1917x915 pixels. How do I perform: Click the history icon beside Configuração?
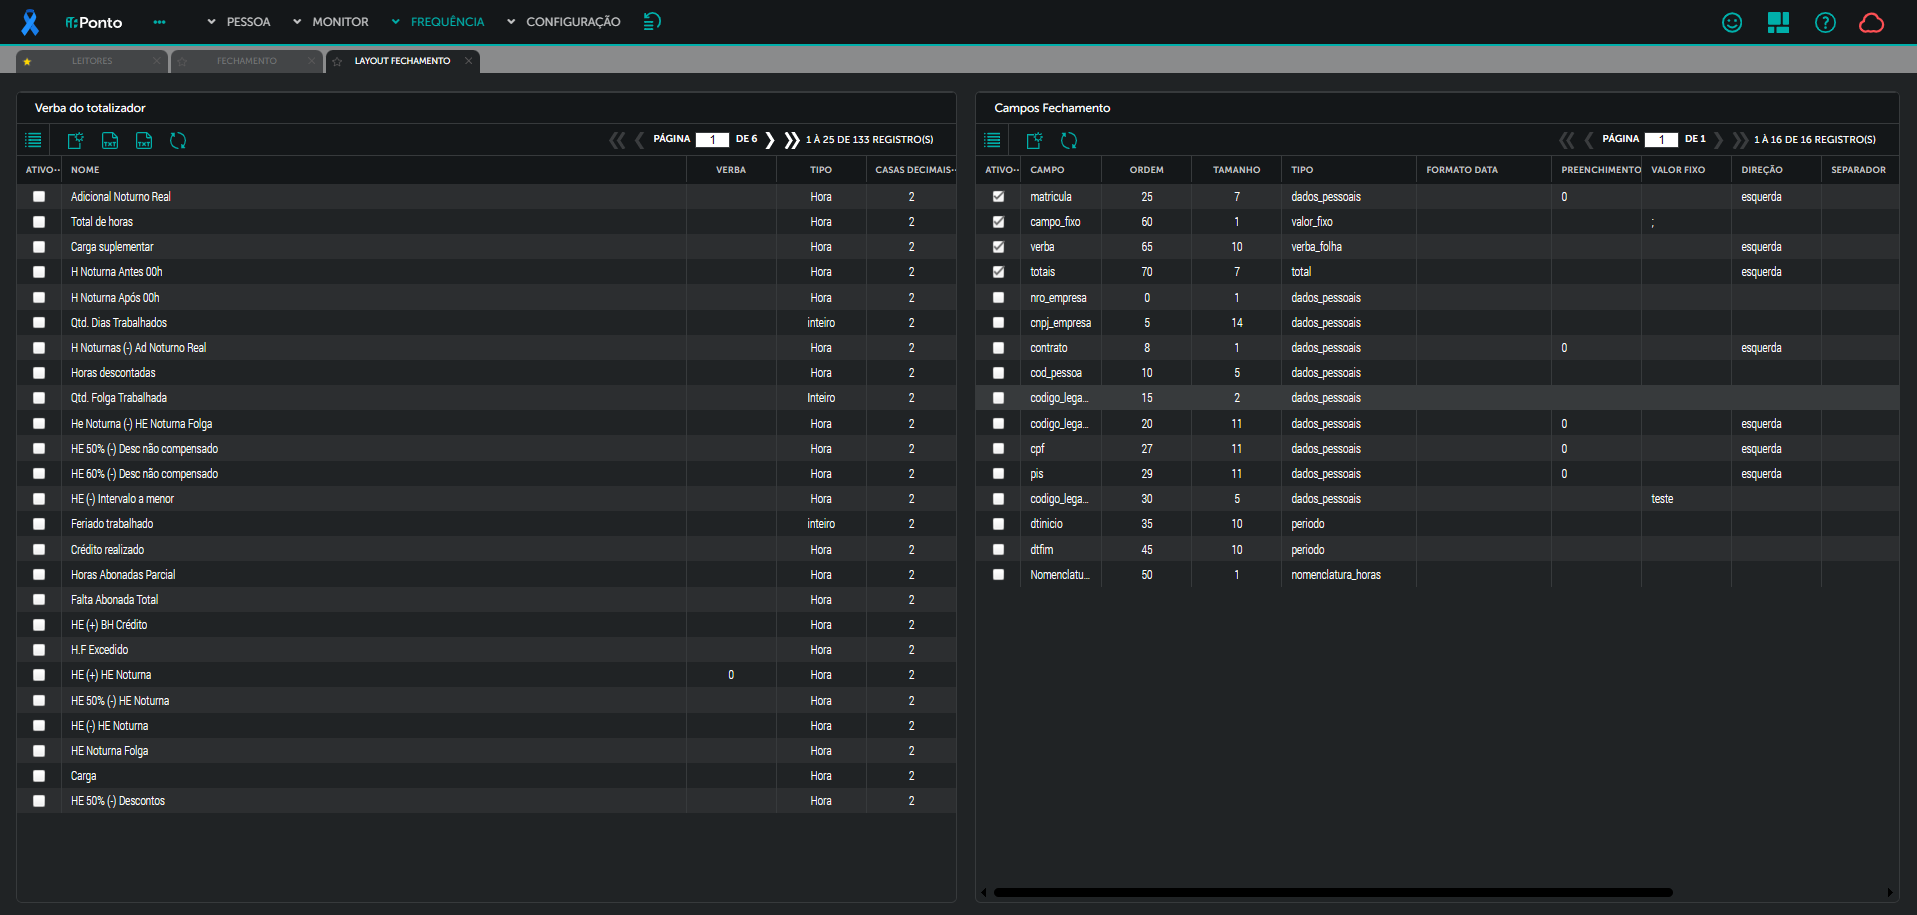[652, 21]
